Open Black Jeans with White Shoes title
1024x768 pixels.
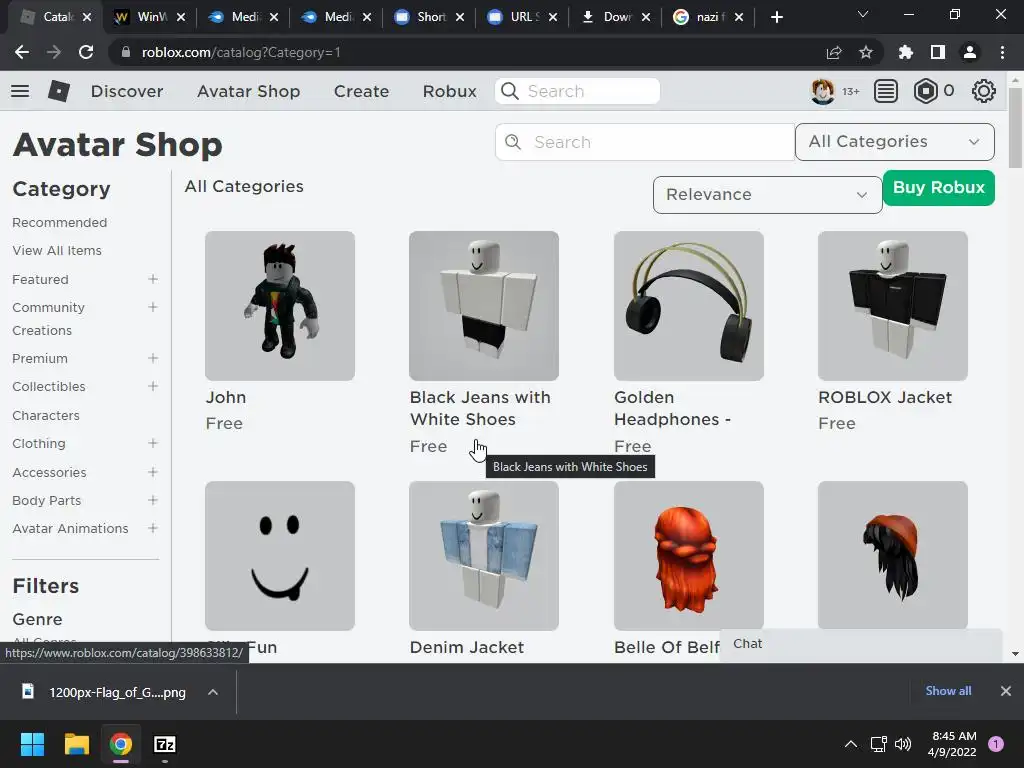point(480,408)
